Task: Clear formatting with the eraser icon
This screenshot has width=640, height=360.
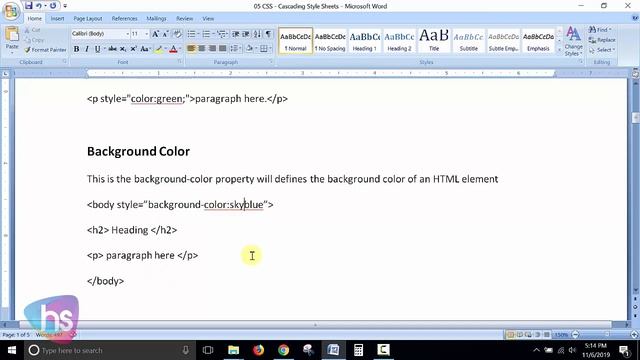Action: pos(177,34)
